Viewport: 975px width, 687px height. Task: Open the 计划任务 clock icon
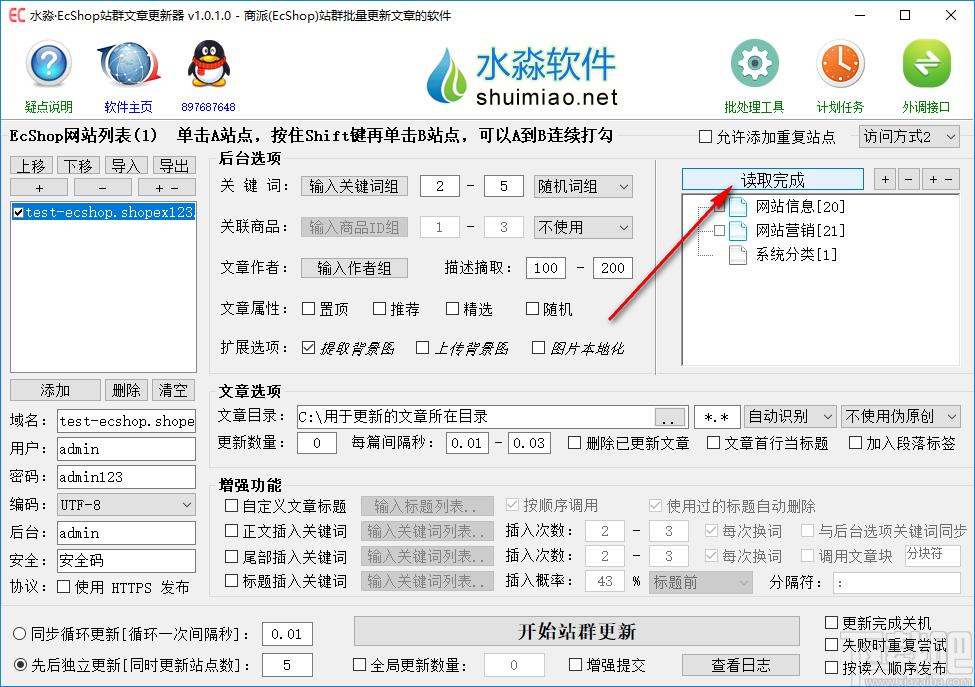[840, 63]
